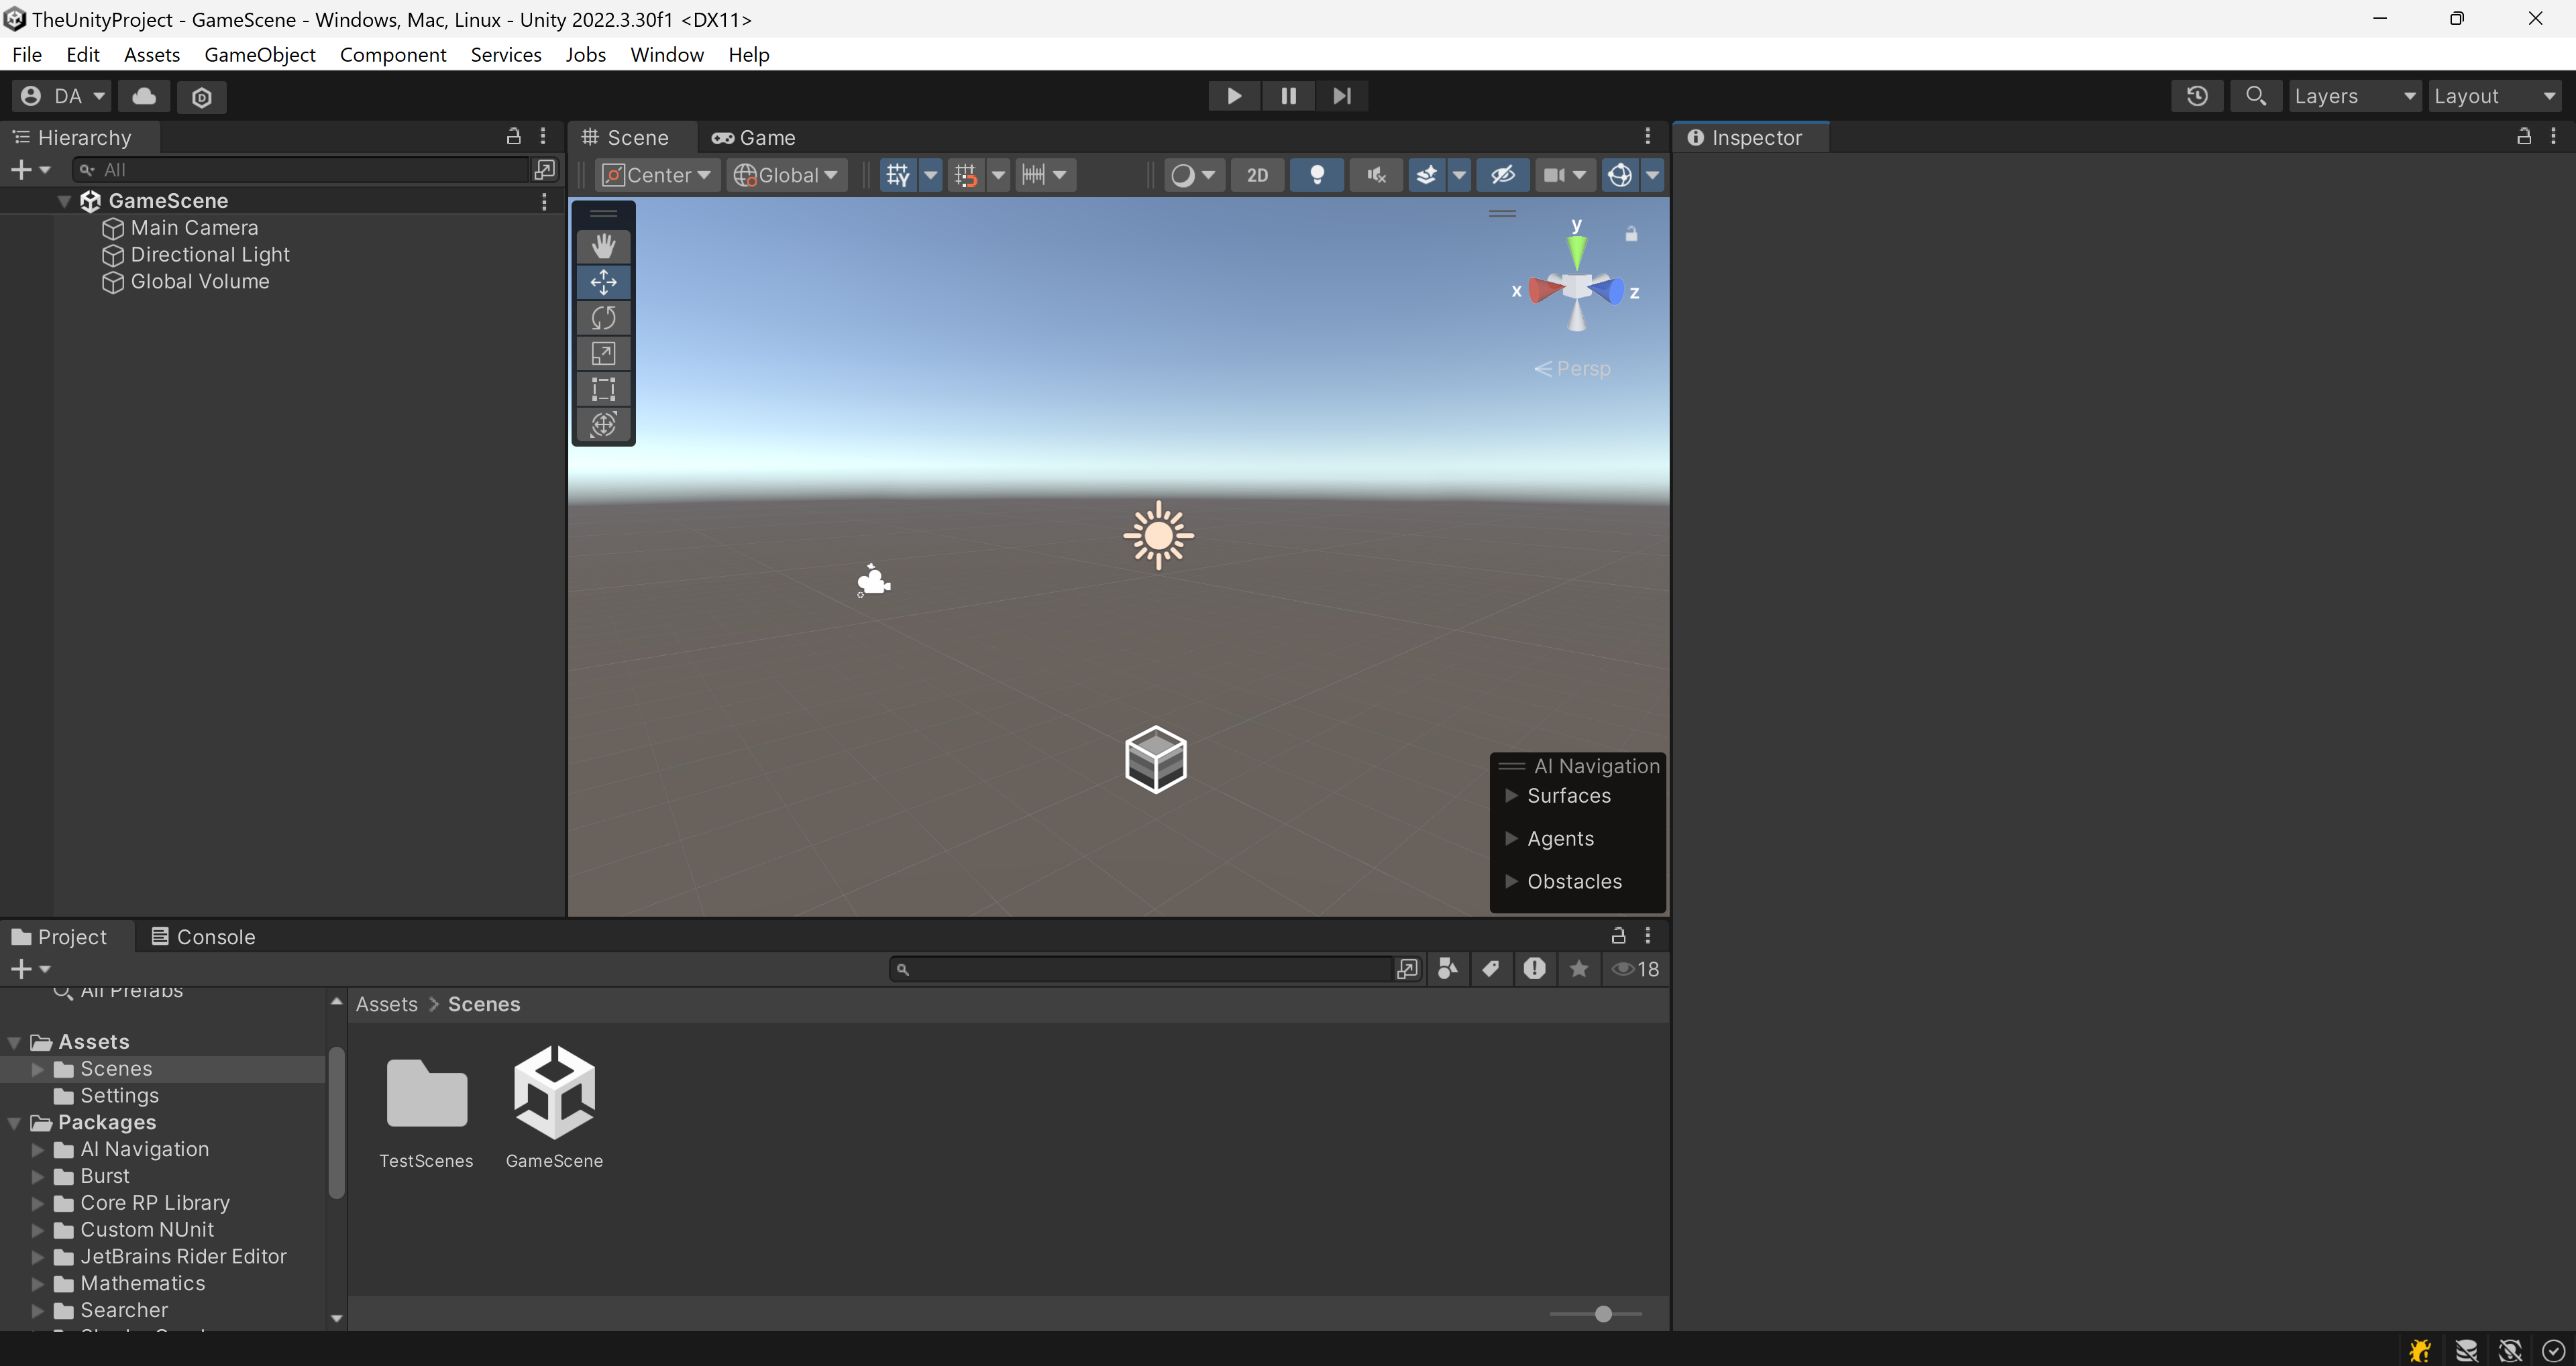Open Unity Cloud services icon
The image size is (2576, 1366).
pyautogui.click(x=144, y=96)
